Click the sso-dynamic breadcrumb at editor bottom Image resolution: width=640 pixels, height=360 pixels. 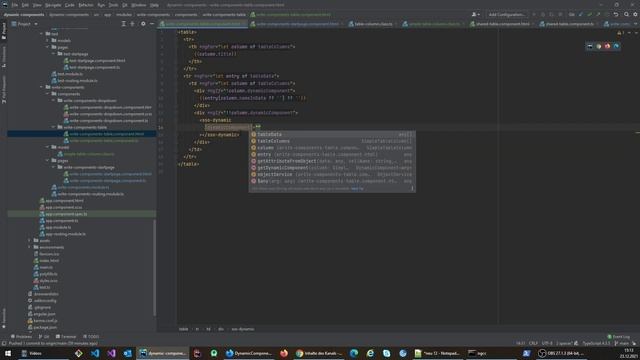point(243,329)
